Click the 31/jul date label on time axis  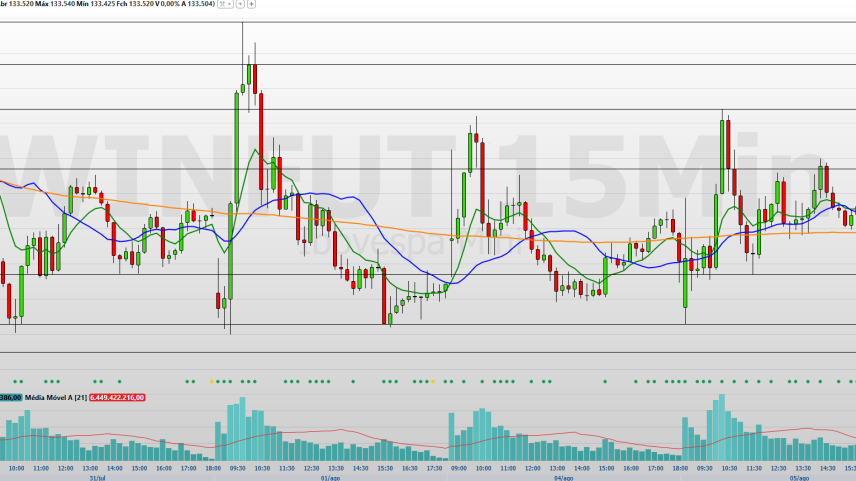point(97,478)
